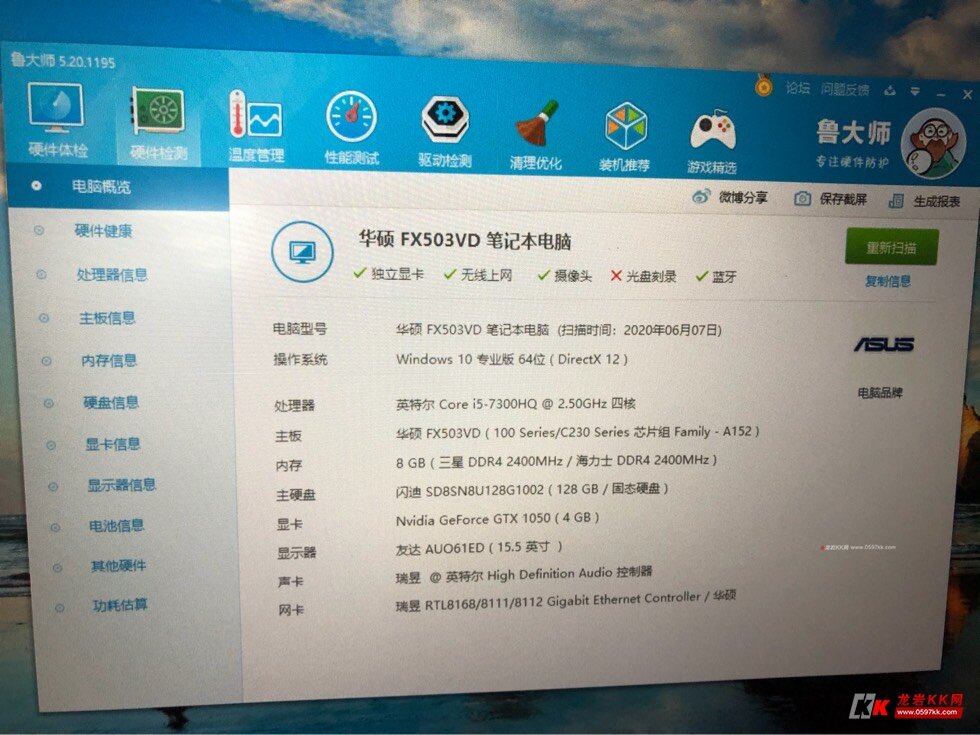Click the 友达 AUO61ED display value
Screen dimensions: 980x735
pyautogui.click(x=479, y=548)
